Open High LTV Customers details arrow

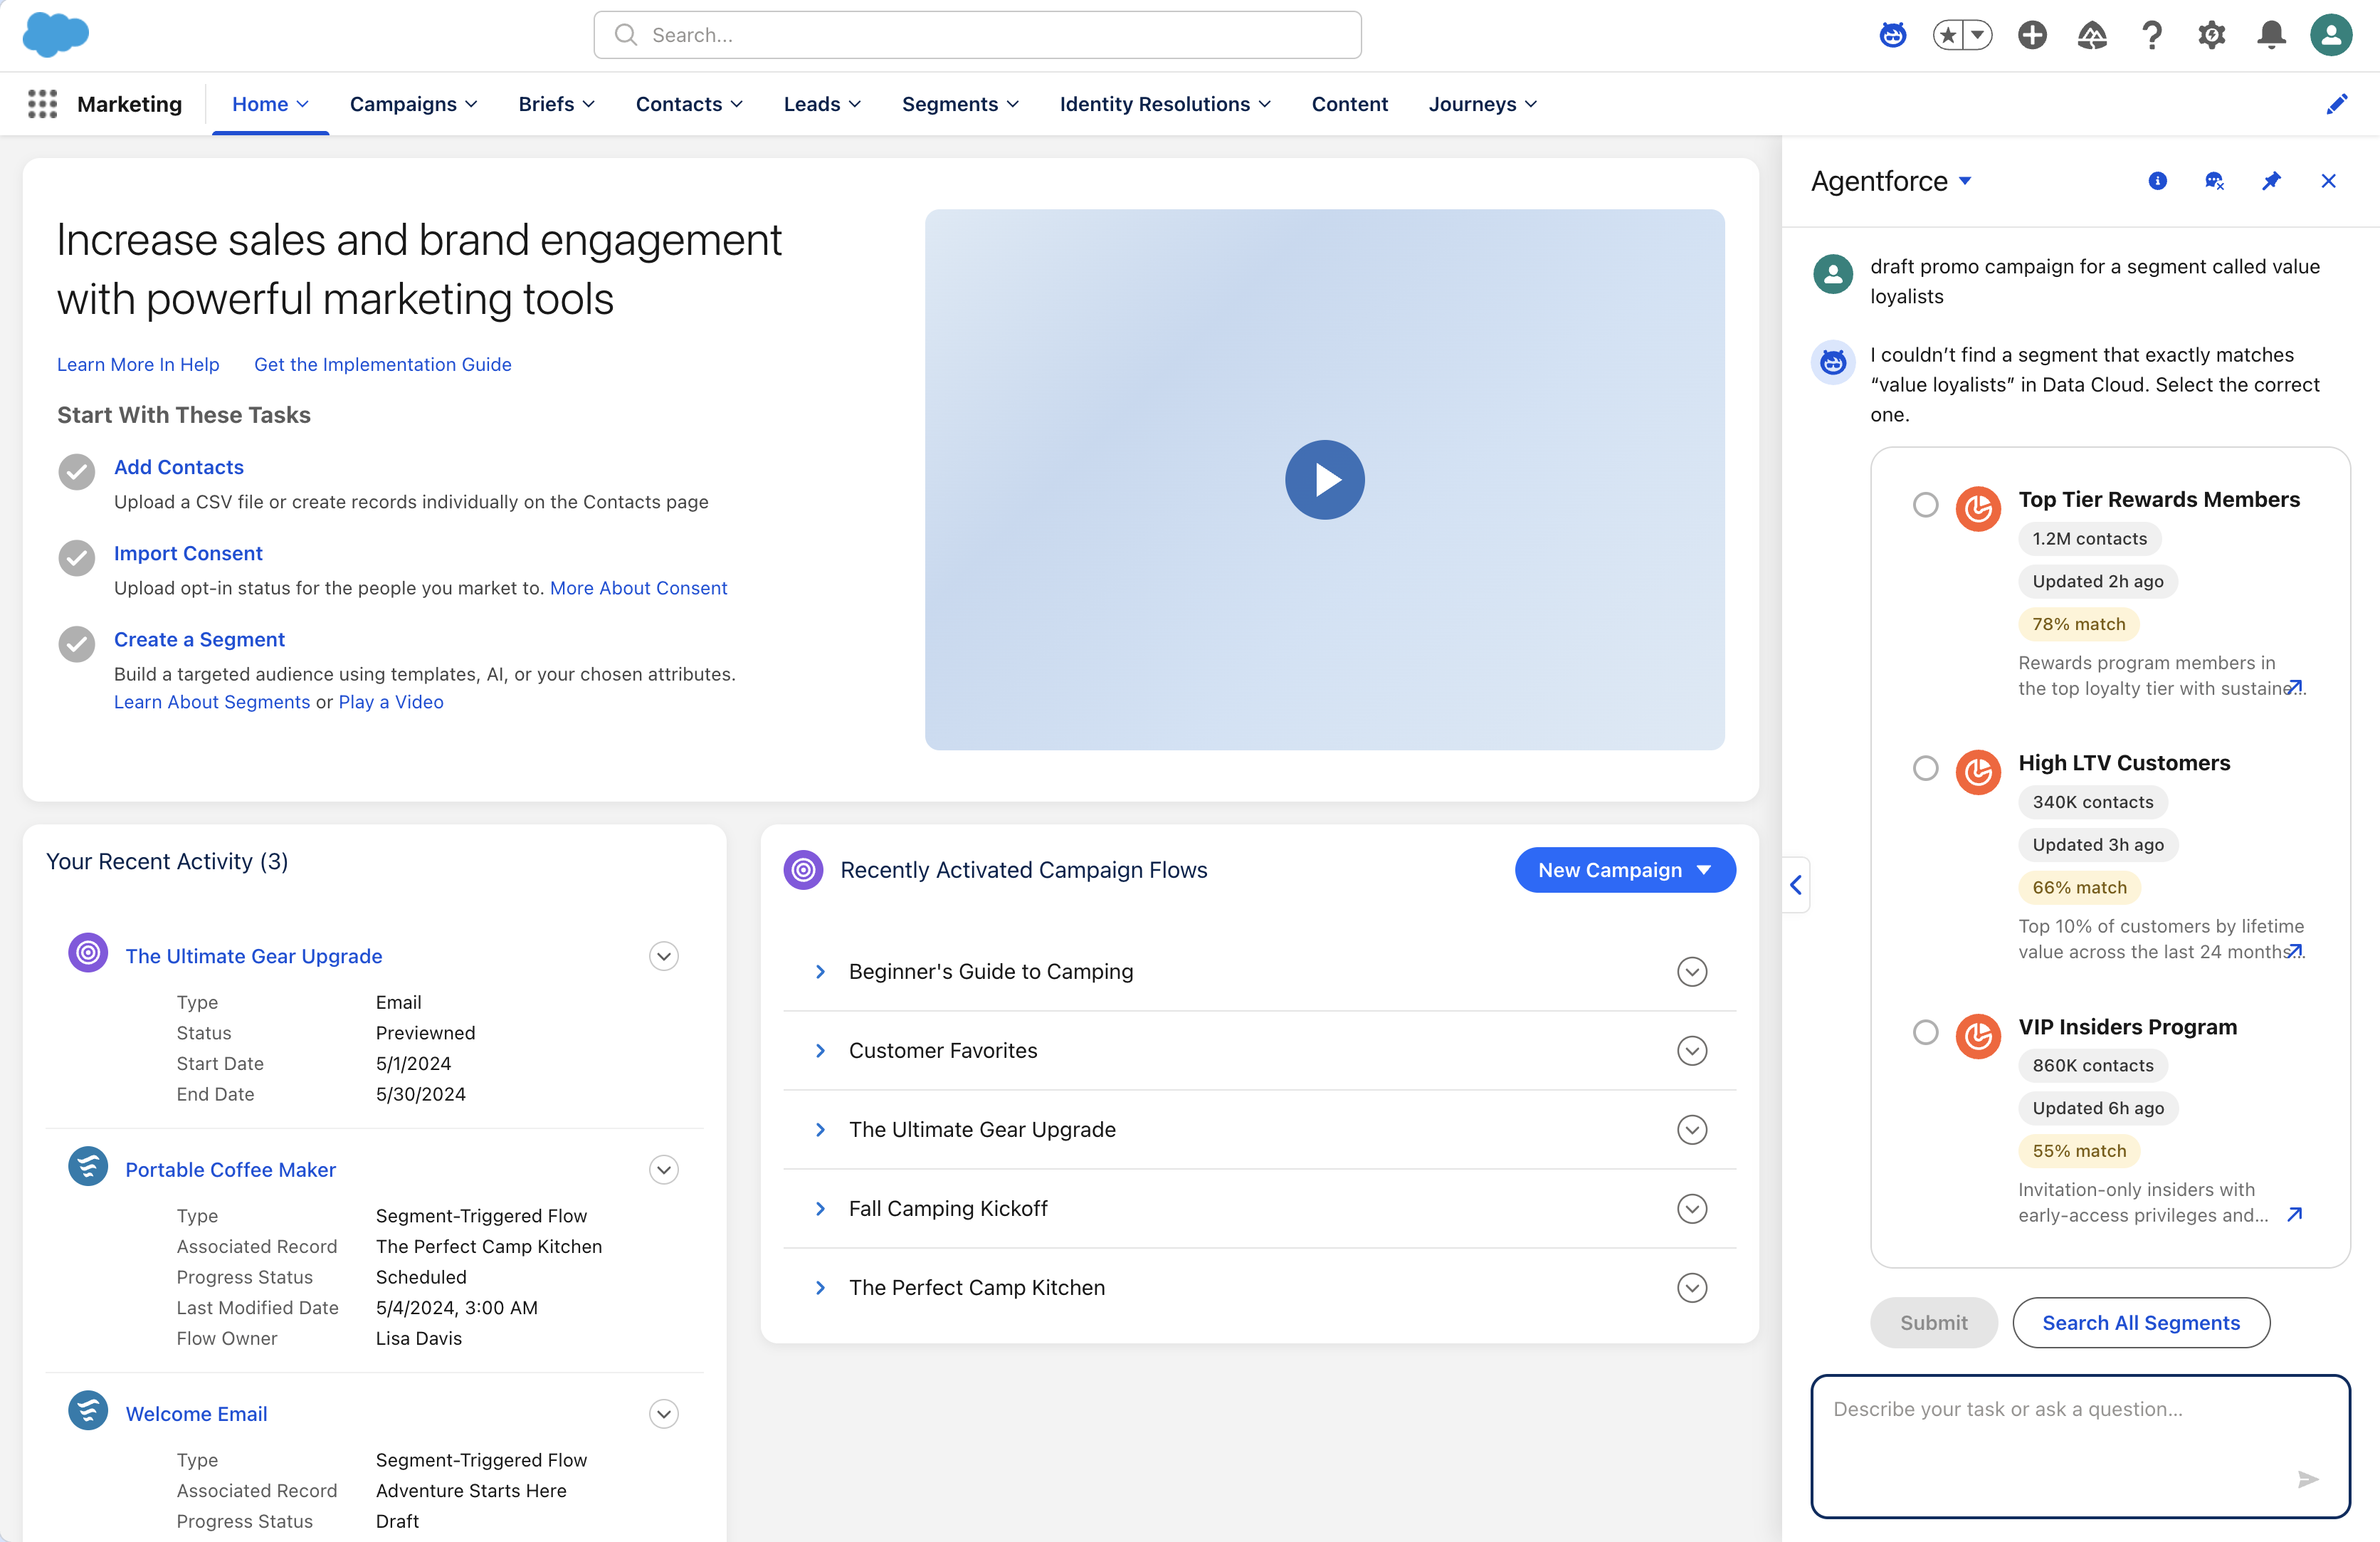(2295, 950)
